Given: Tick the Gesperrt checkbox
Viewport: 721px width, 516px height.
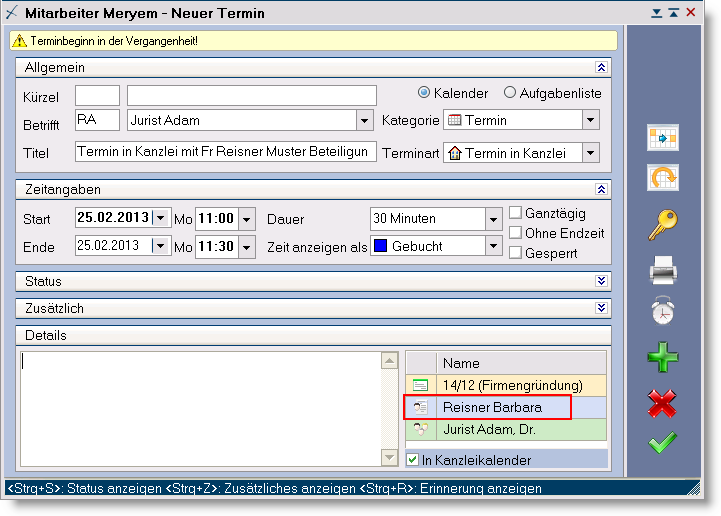Looking at the screenshot, I should click(516, 253).
